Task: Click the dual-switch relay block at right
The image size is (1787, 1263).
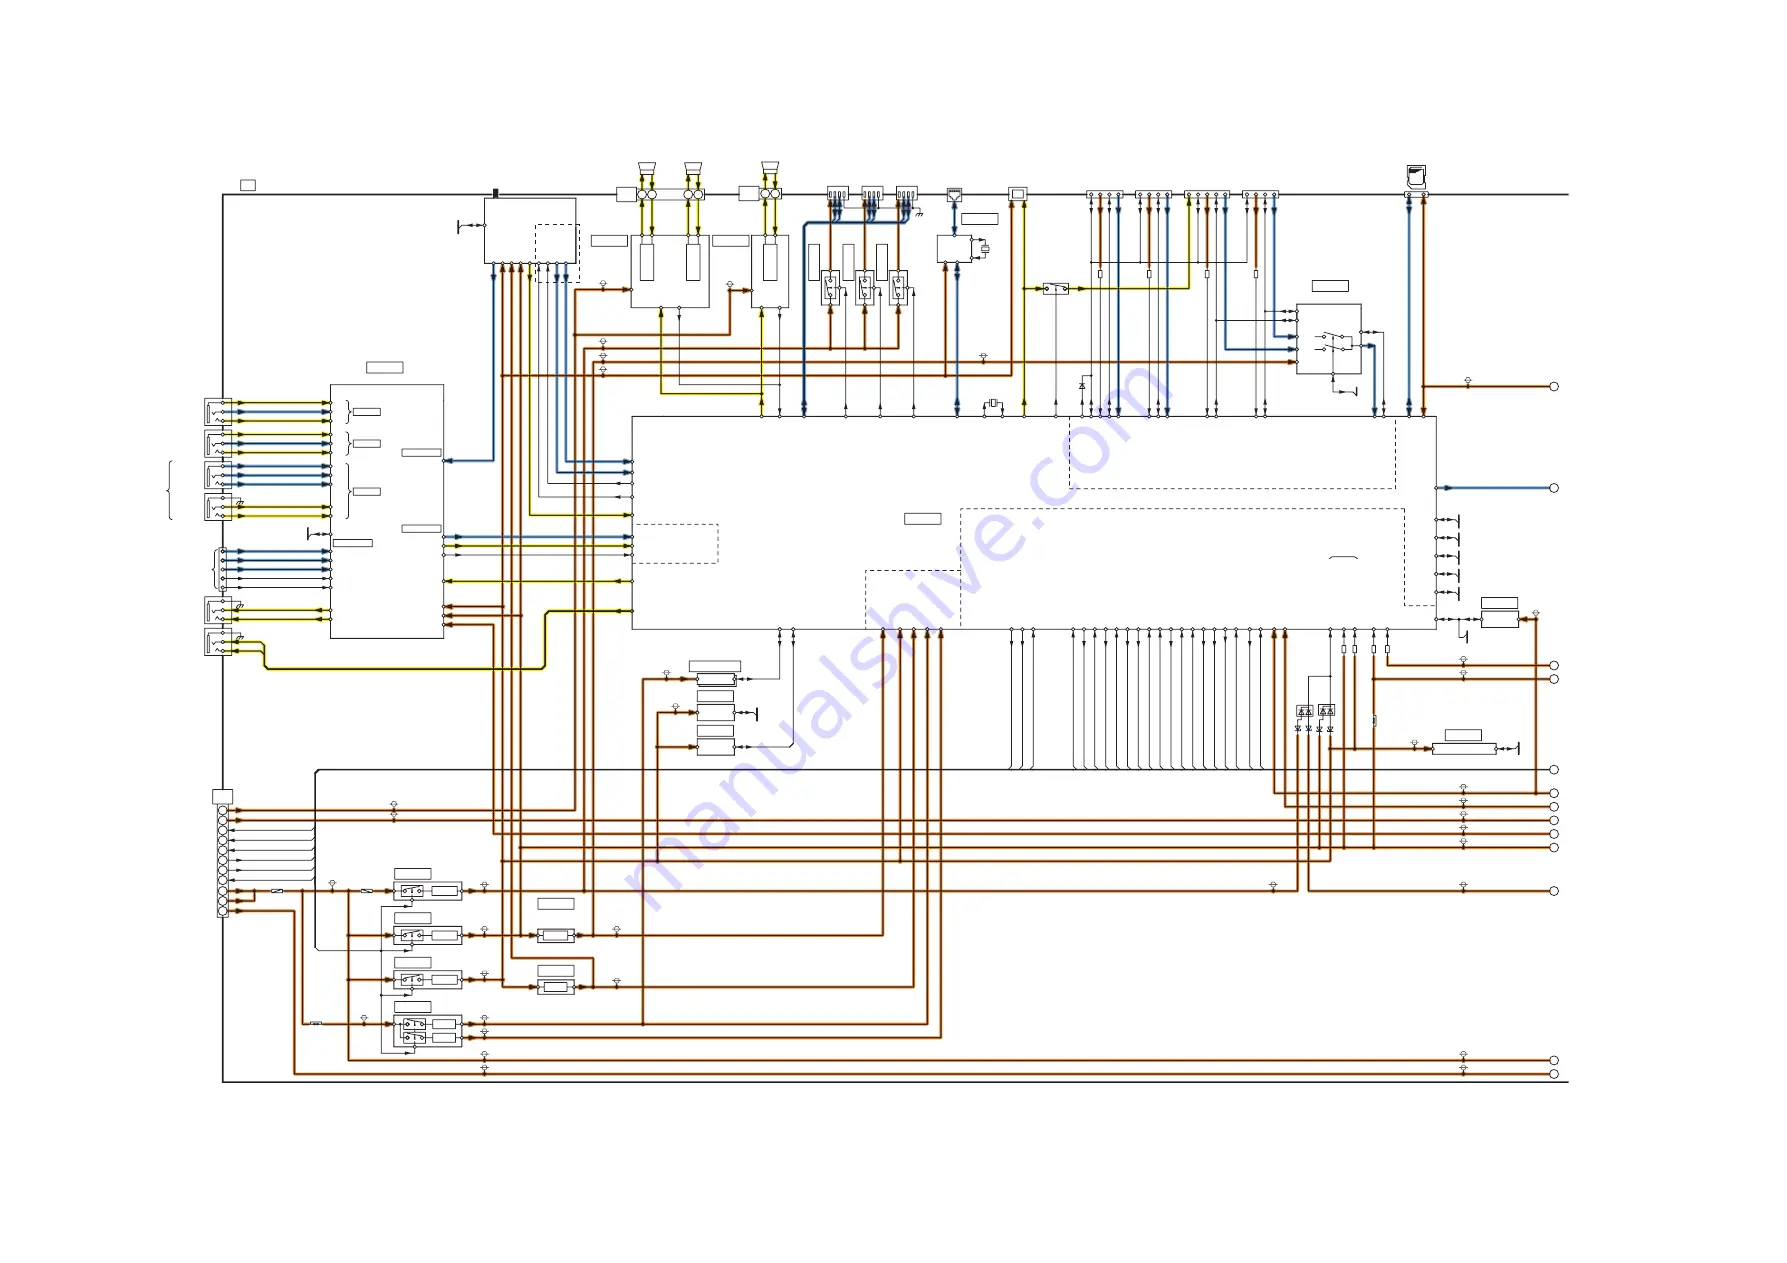Action: (x=1329, y=339)
